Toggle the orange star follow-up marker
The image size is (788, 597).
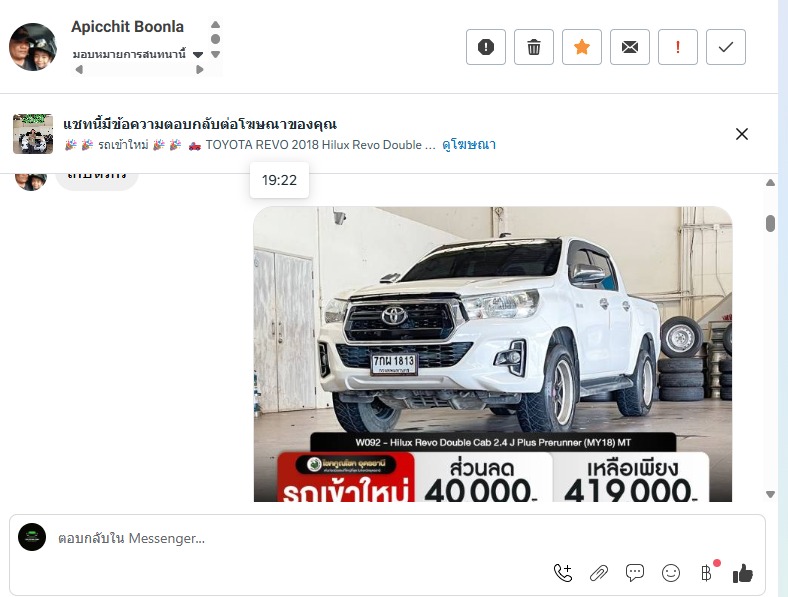pos(581,47)
